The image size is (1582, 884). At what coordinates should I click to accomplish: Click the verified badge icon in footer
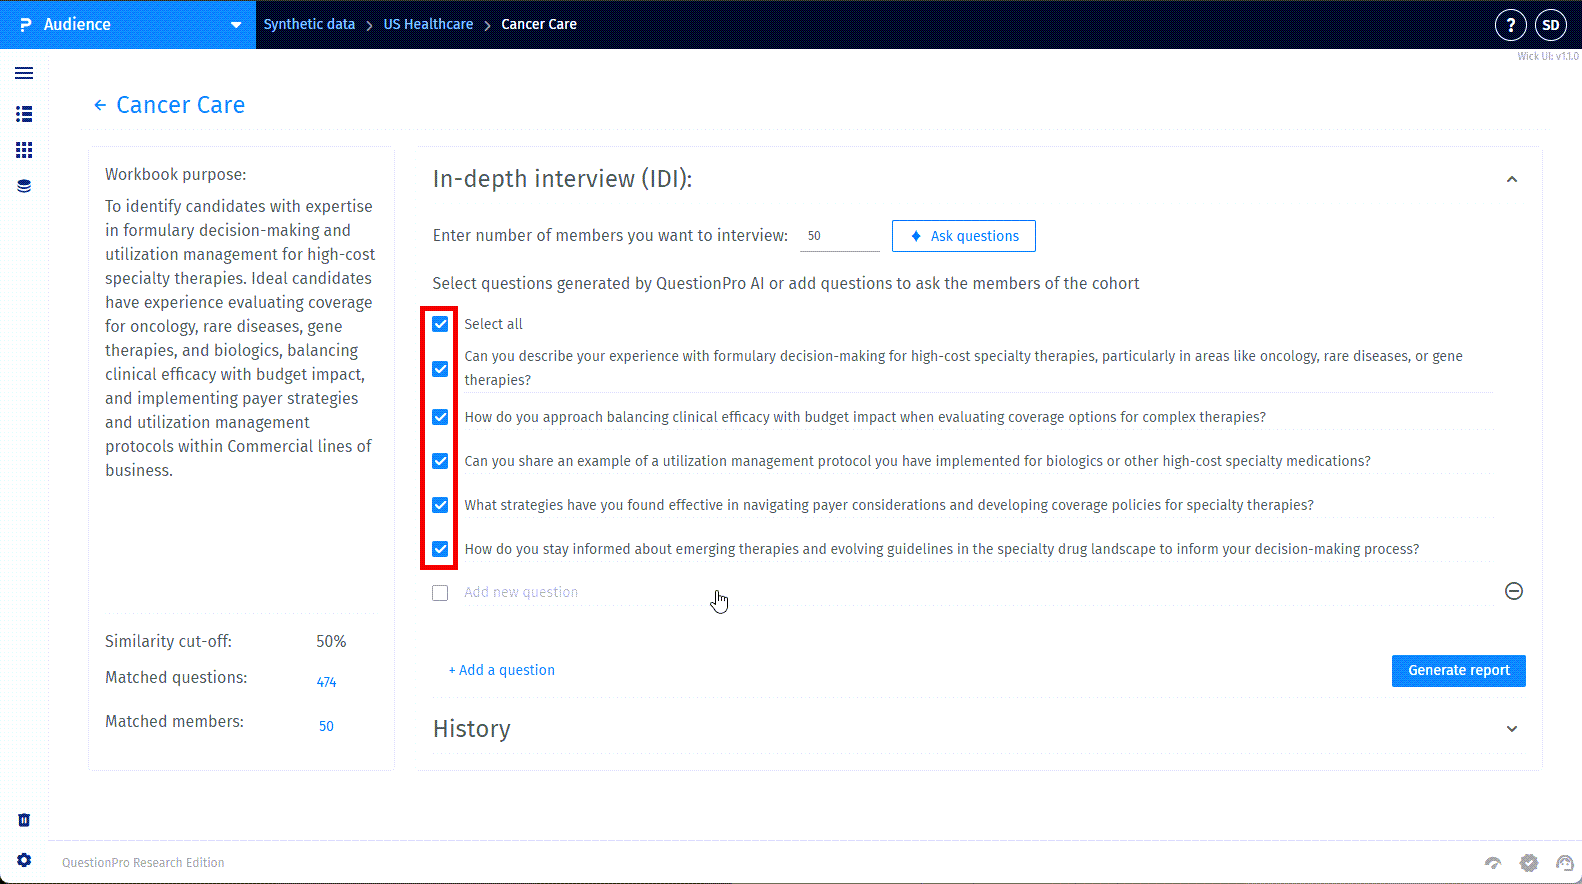[x=1529, y=863]
